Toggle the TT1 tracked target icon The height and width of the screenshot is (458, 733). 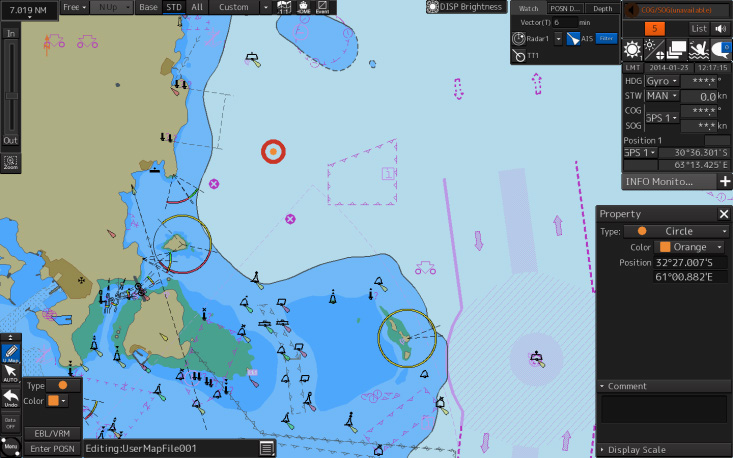click(518, 56)
